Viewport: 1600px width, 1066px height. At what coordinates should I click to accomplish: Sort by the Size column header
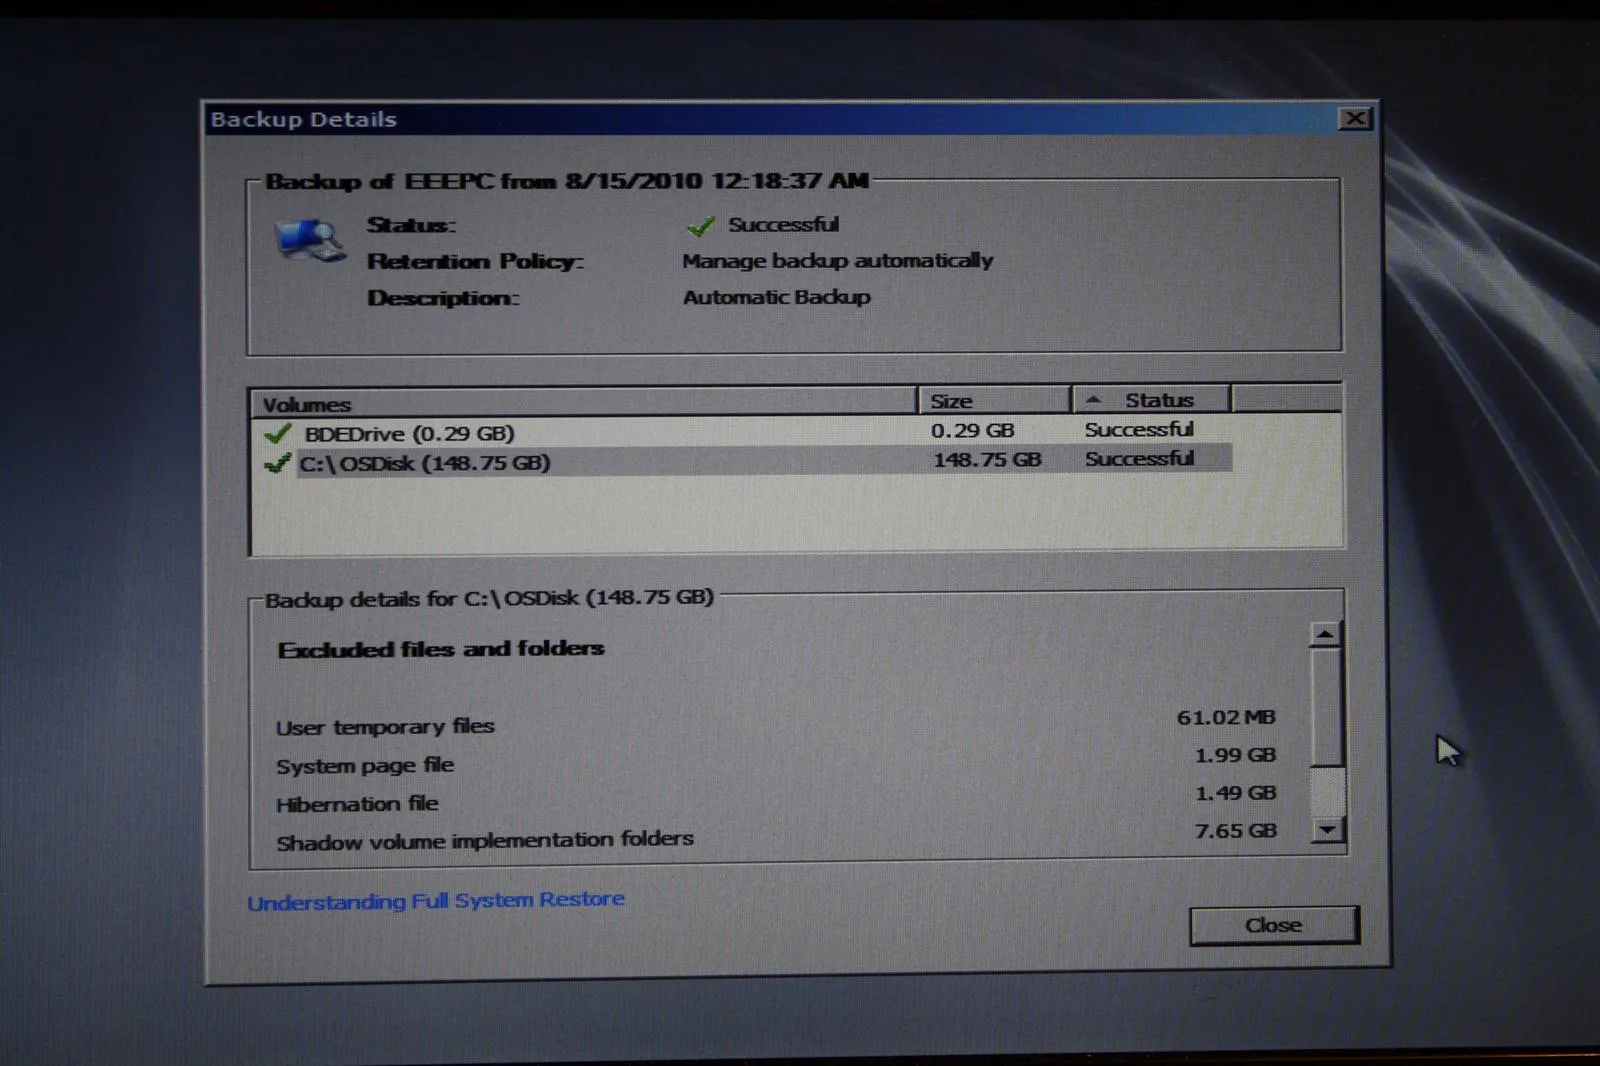[x=994, y=401]
